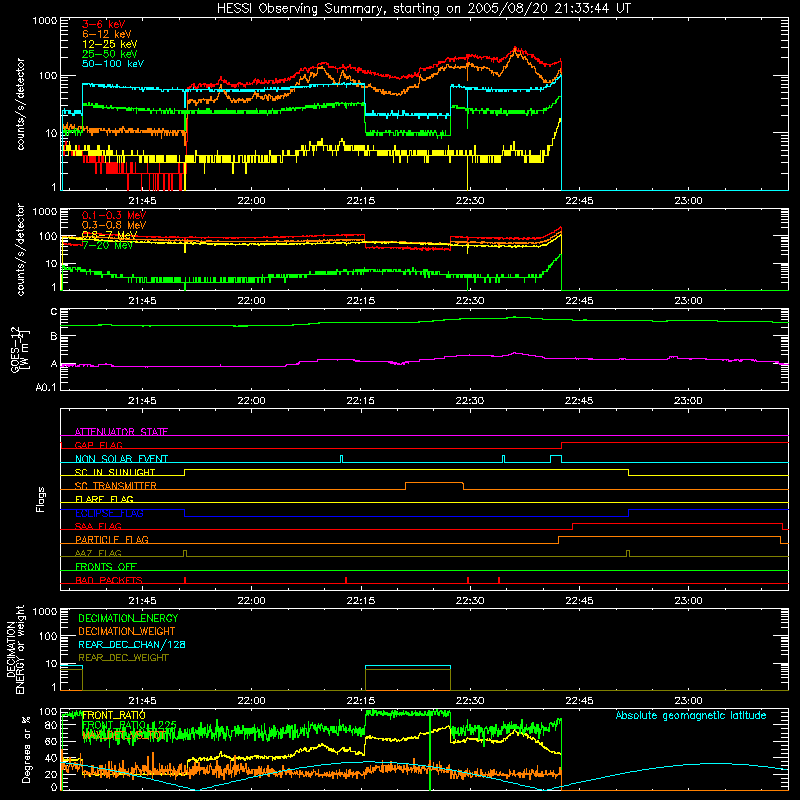Click the 7-20 MeV legend entry

[107, 245]
